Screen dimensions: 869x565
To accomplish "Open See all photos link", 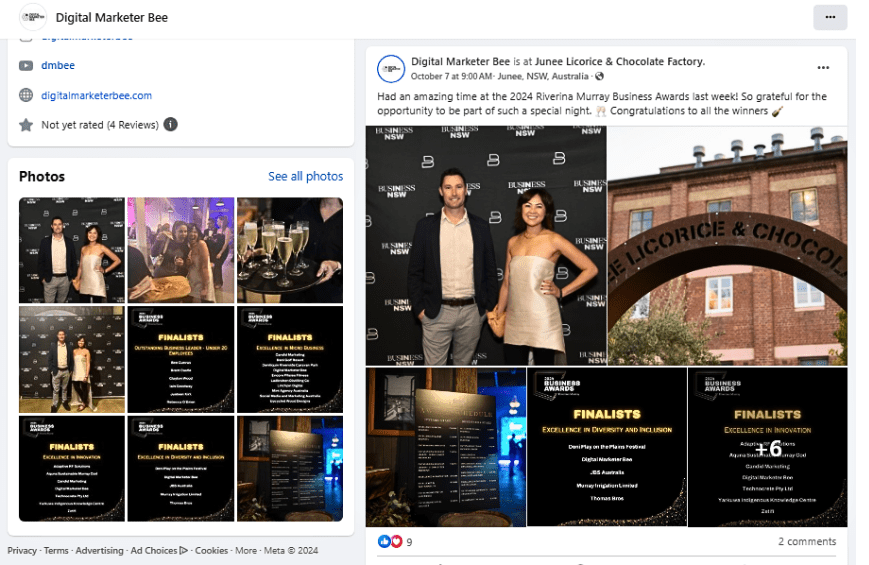I will pyautogui.click(x=305, y=176).
